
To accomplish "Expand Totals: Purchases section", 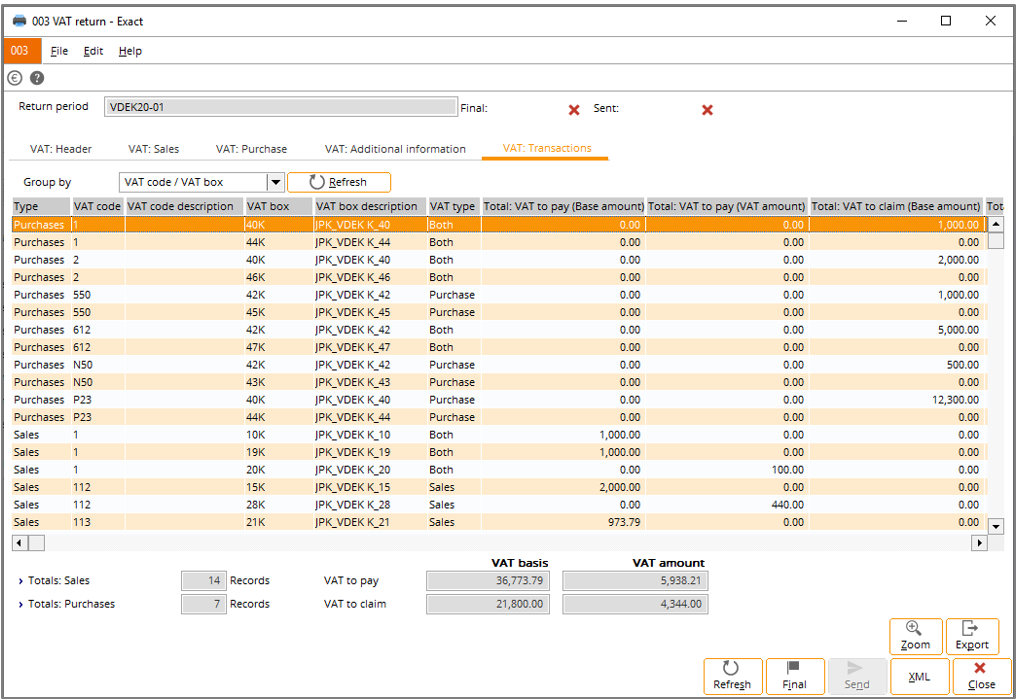I will click(x=21, y=604).
